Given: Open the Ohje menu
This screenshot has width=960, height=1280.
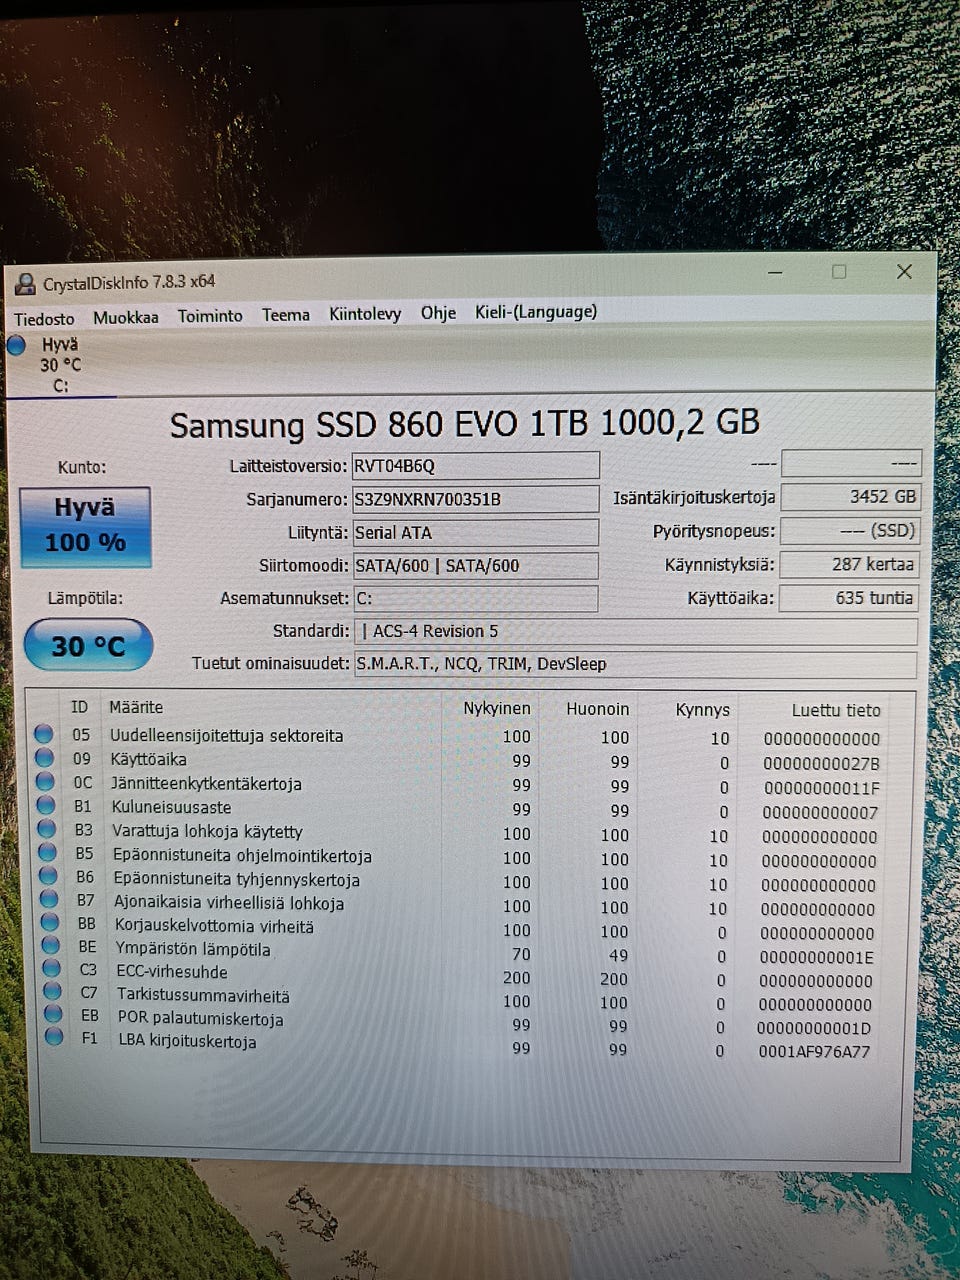Looking at the screenshot, I should (438, 313).
